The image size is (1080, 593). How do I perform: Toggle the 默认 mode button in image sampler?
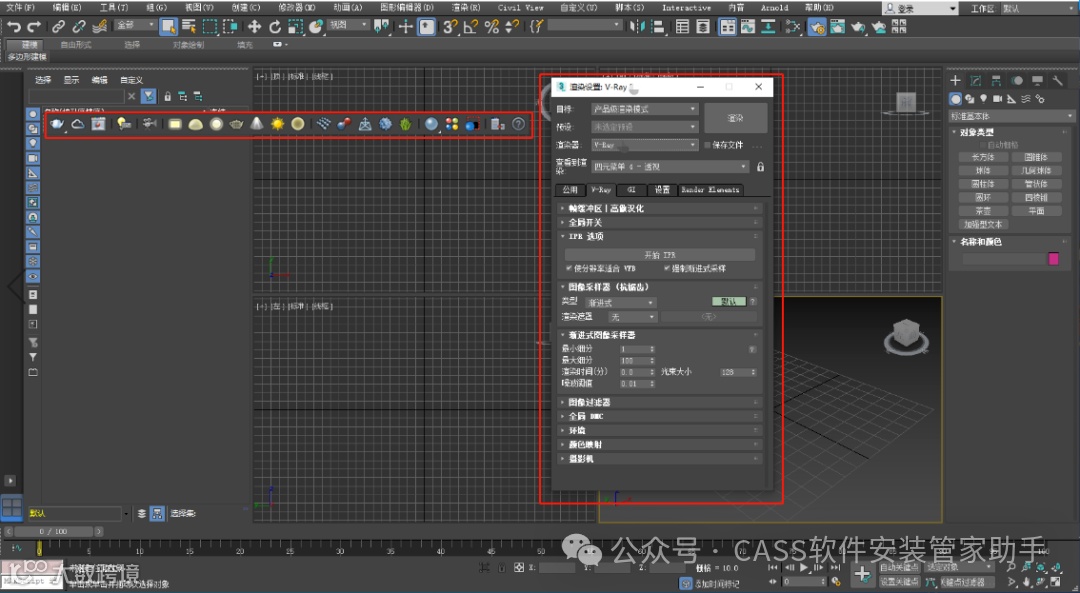pos(728,302)
